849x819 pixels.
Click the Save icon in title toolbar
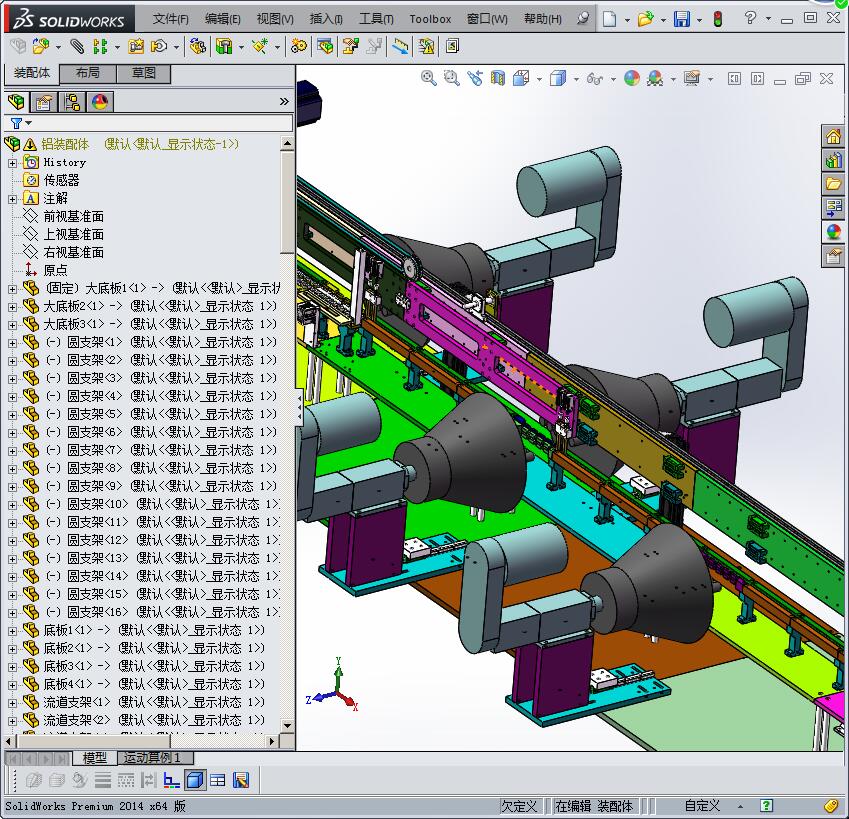click(681, 19)
